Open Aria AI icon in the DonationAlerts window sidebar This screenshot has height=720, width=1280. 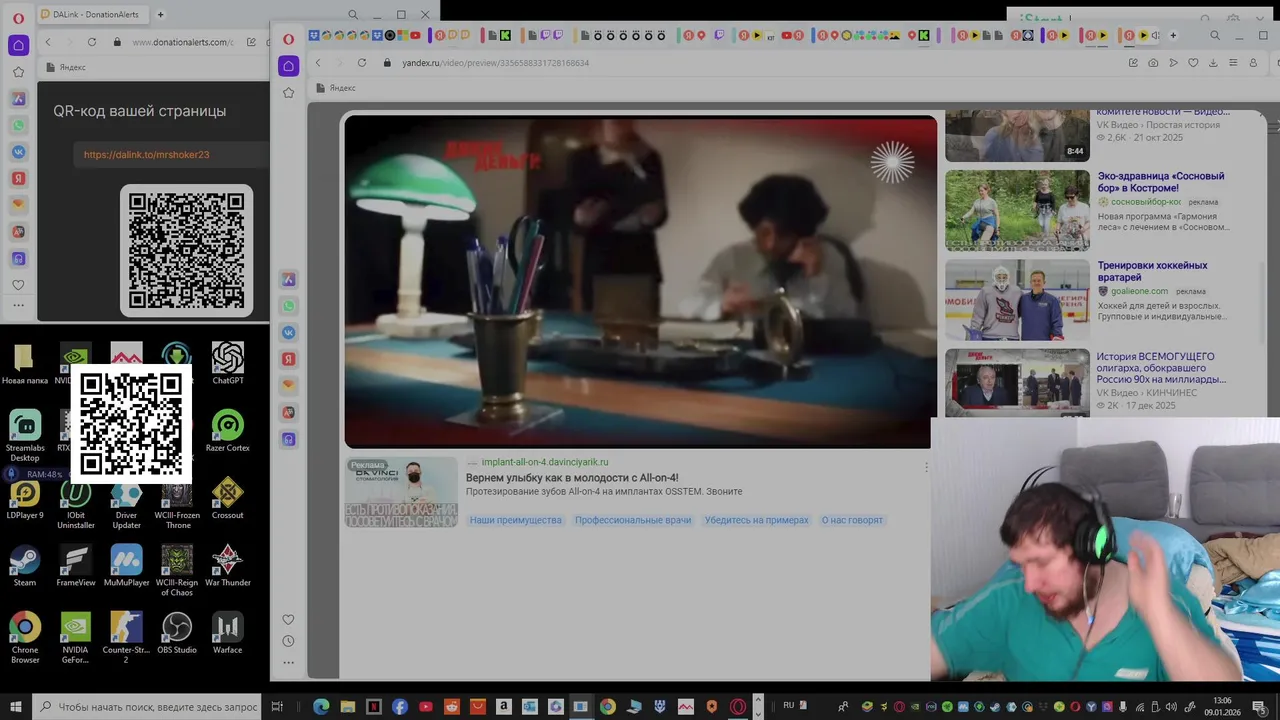18,99
